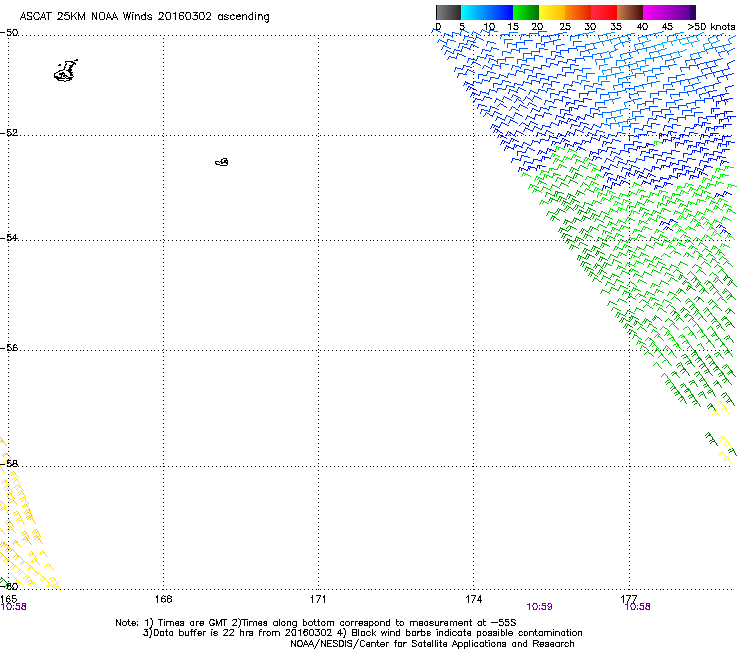Click the '40' label under the color bar
Image resolution: width=740 pixels, height=650 pixels.
pyautogui.click(x=642, y=27)
